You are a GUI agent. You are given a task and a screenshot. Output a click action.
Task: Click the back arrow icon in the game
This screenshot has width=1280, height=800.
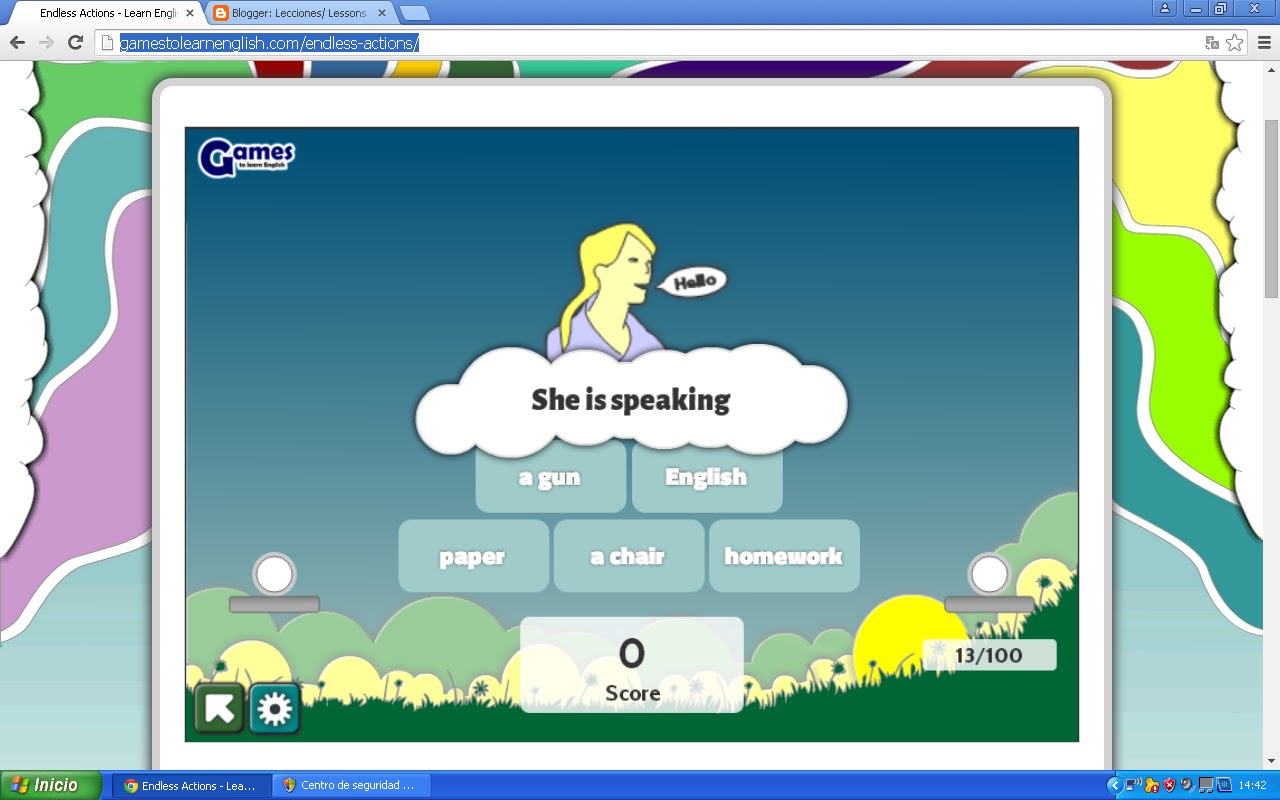pos(219,708)
